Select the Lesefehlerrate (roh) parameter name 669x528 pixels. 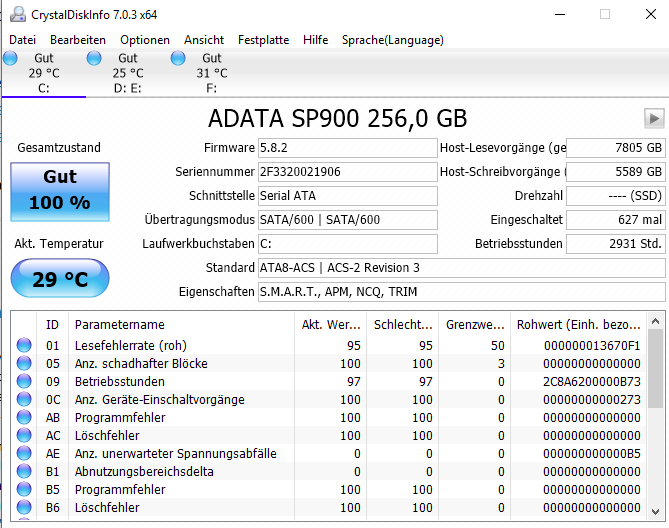pos(131,345)
